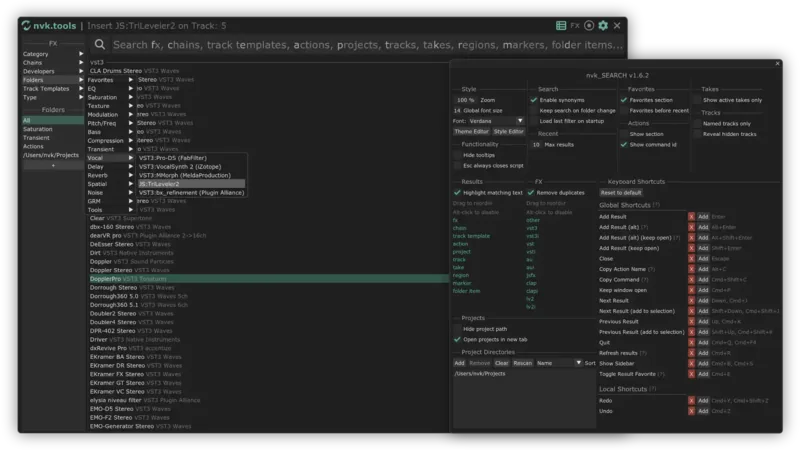800x450 pixels.
Task: Expand Track Templates submenu in sidebar
Action: 53,88
